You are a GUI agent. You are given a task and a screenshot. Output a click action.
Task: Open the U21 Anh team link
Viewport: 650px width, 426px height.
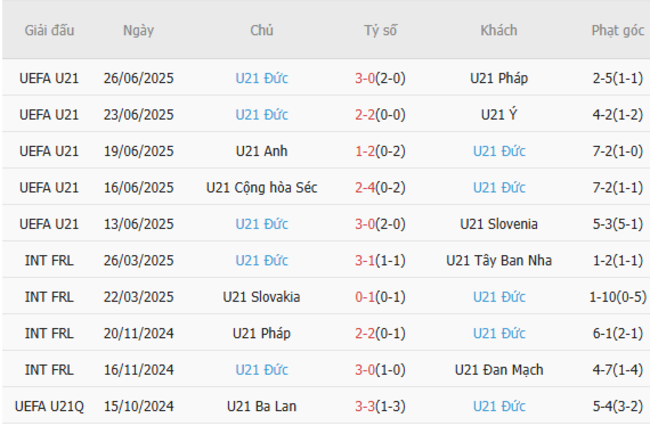(x=262, y=151)
